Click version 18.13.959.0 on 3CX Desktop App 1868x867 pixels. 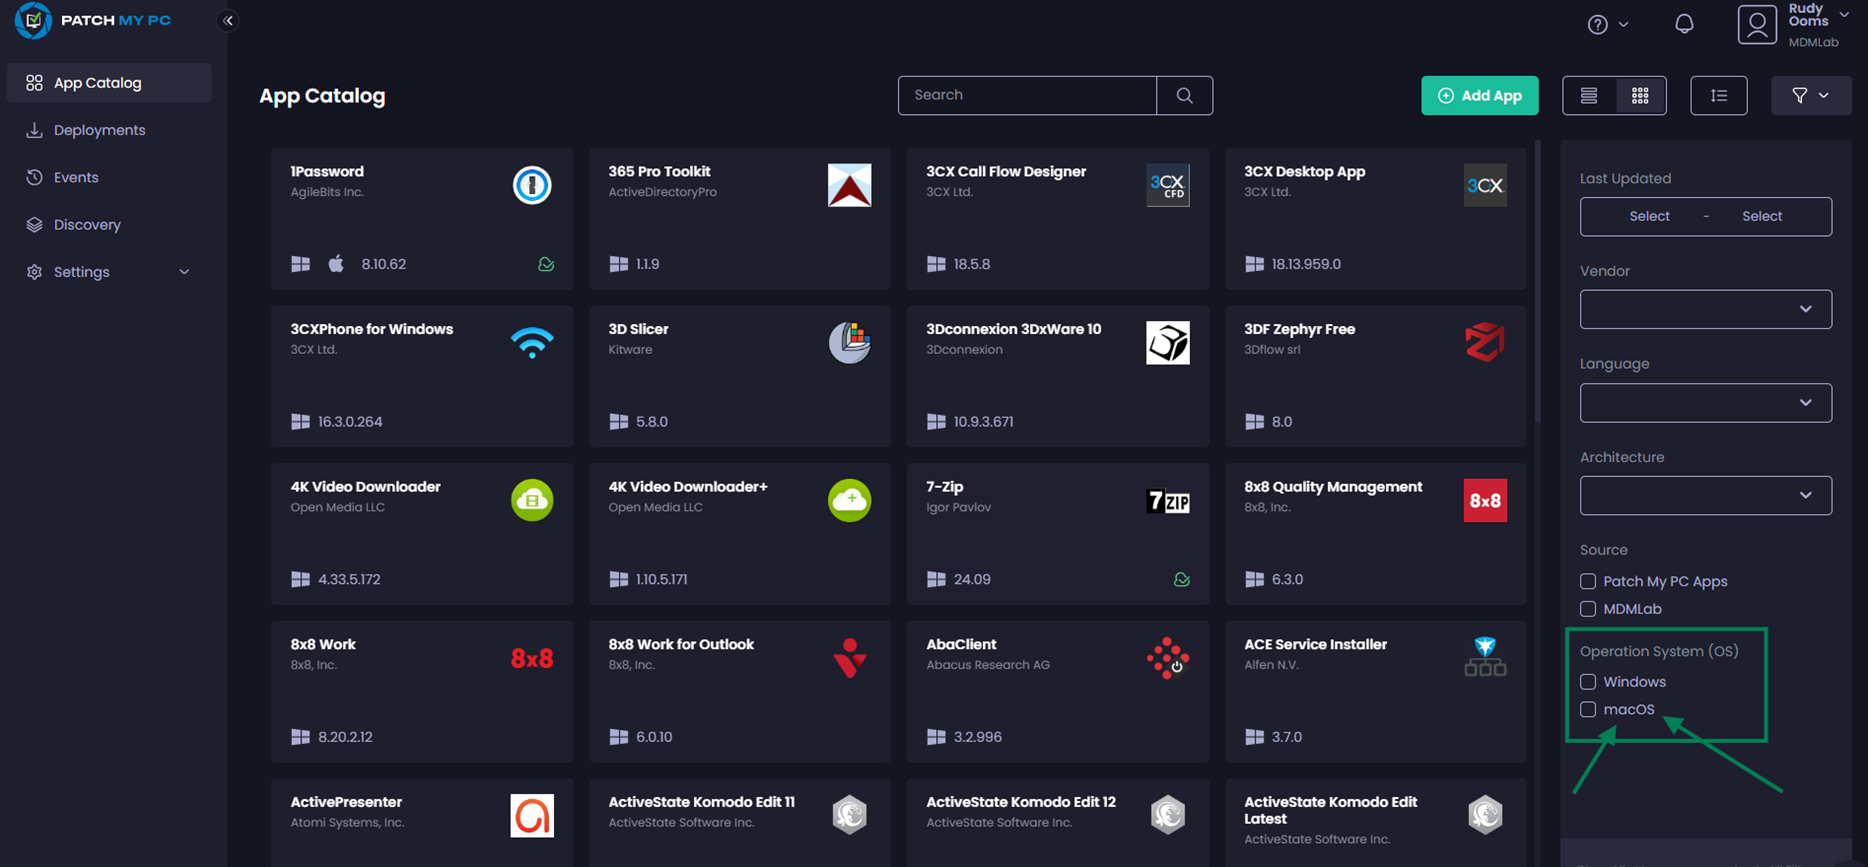click(x=1306, y=264)
